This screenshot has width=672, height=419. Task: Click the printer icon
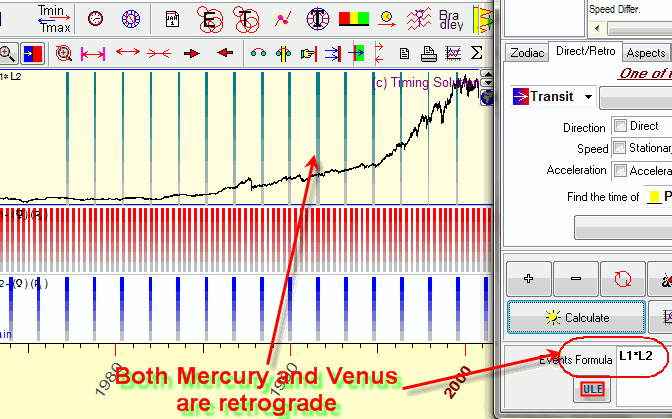point(428,54)
